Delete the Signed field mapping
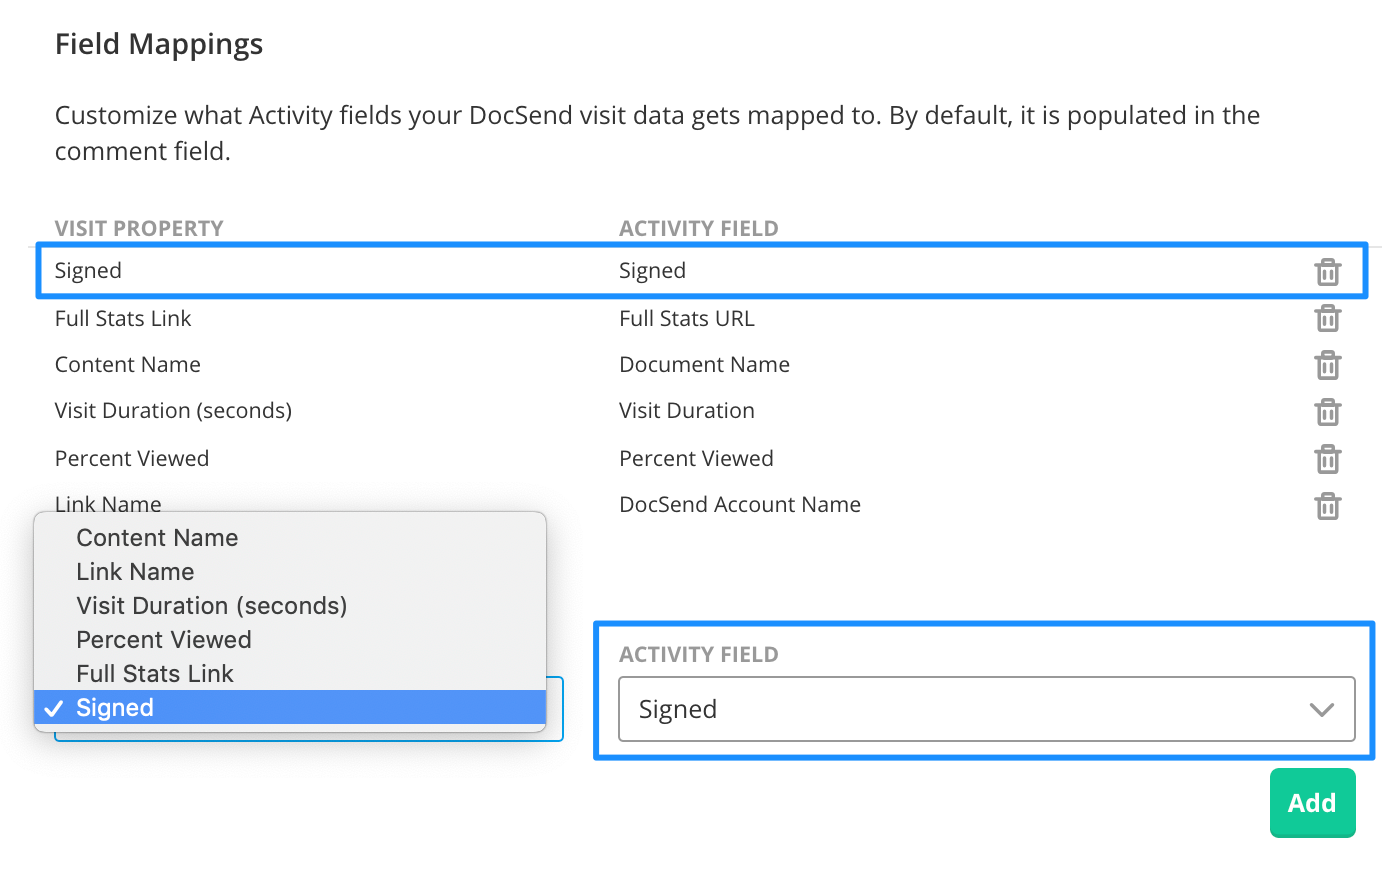1384x878 pixels. point(1327,271)
